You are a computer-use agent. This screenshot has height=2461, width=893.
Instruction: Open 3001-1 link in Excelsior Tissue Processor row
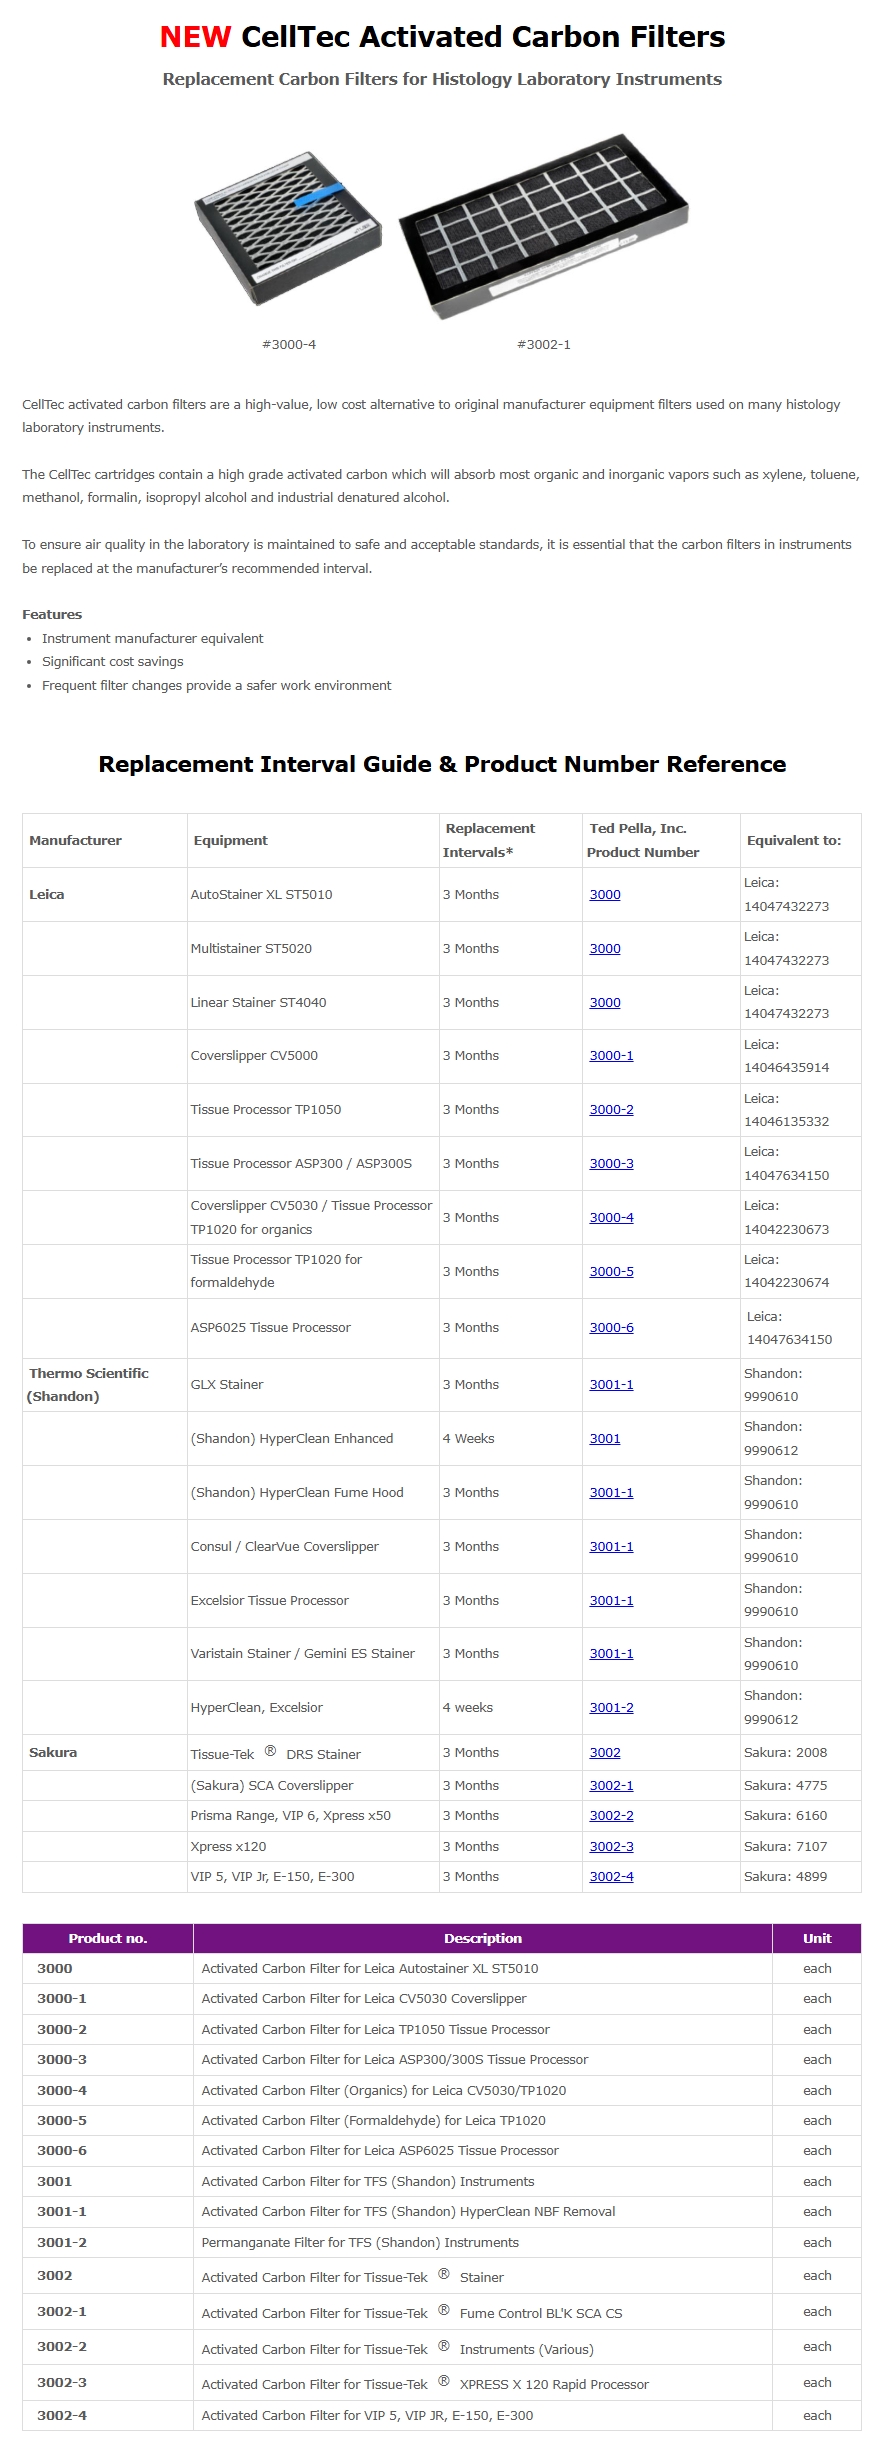[611, 1601]
